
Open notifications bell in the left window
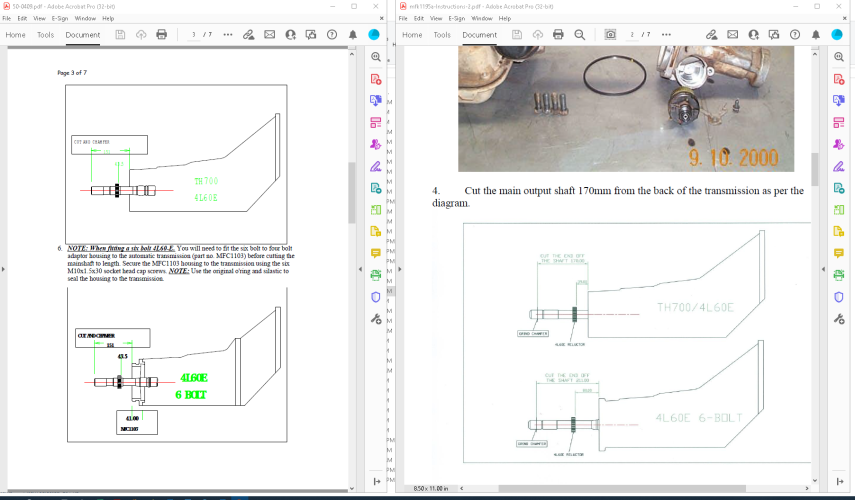353,34
